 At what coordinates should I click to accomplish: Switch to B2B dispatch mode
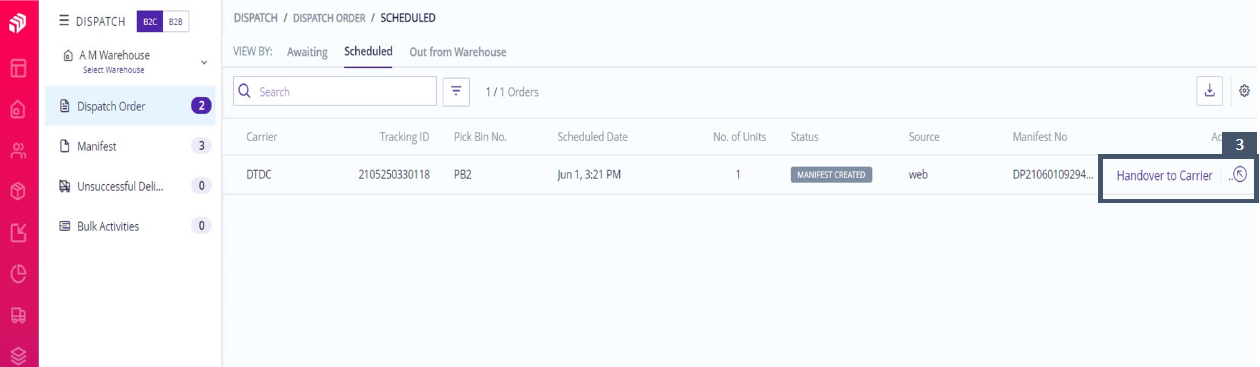pos(176,21)
